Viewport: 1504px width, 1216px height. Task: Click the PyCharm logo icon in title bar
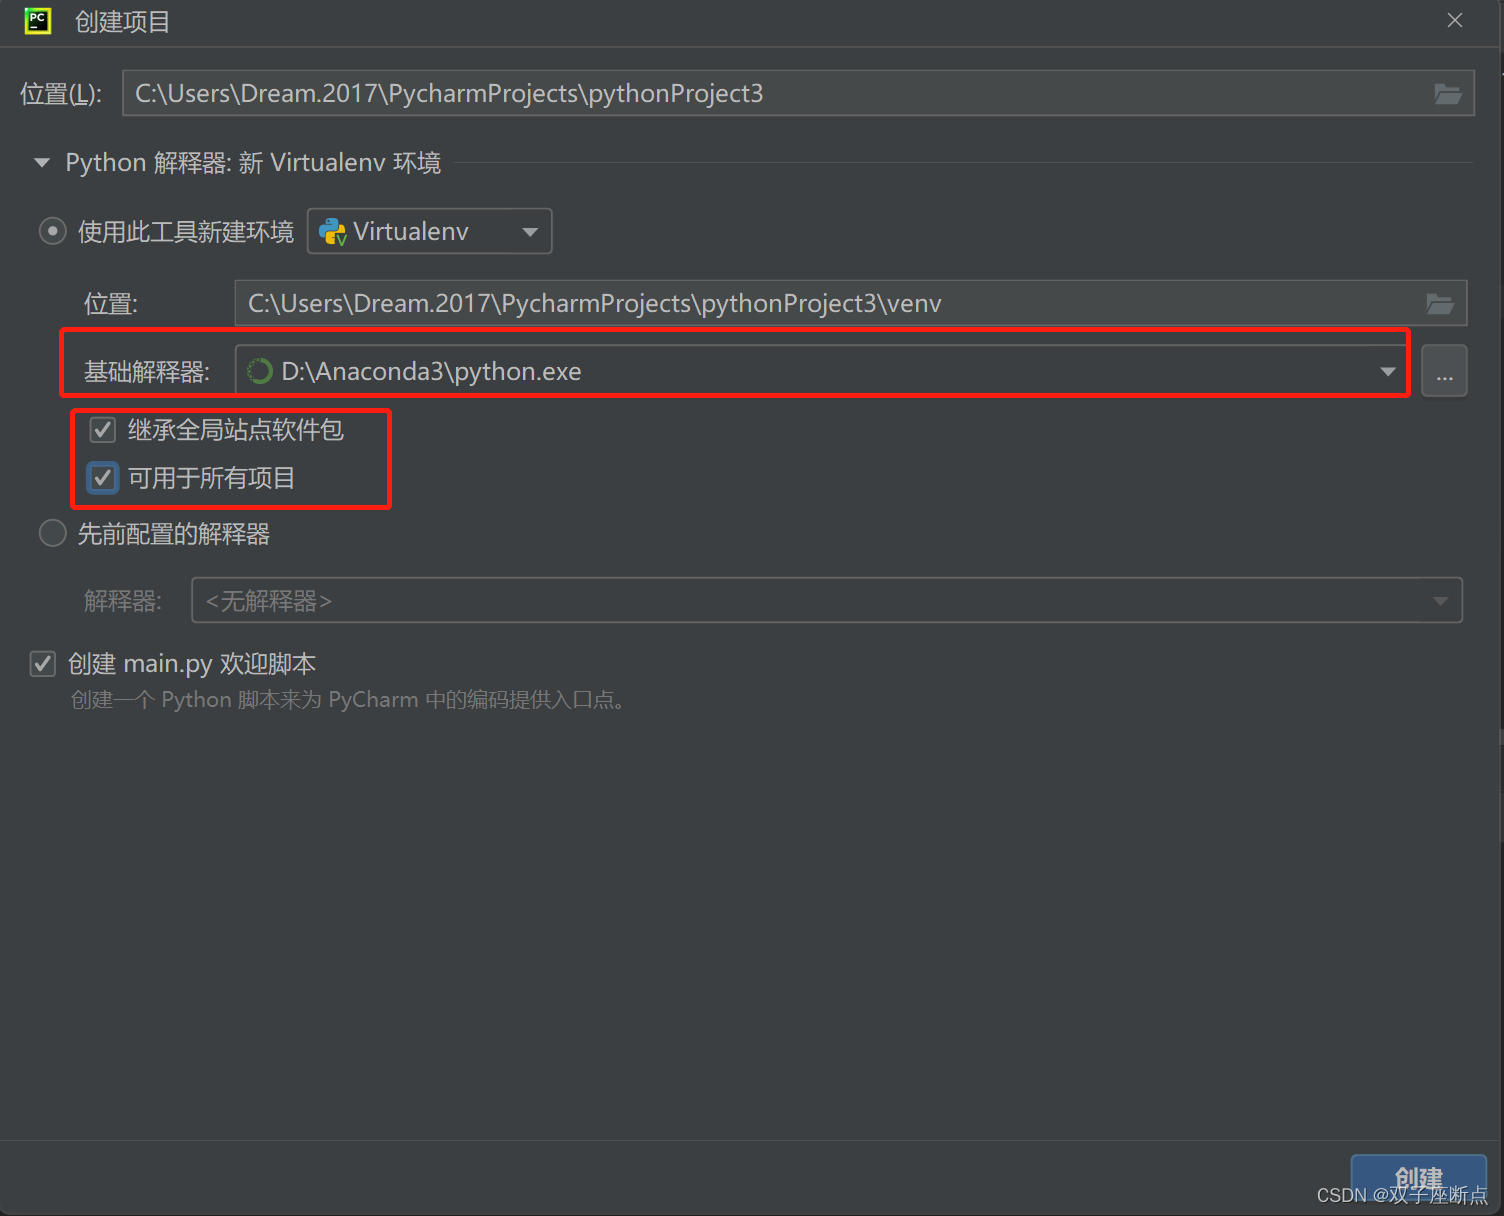[x=38, y=21]
